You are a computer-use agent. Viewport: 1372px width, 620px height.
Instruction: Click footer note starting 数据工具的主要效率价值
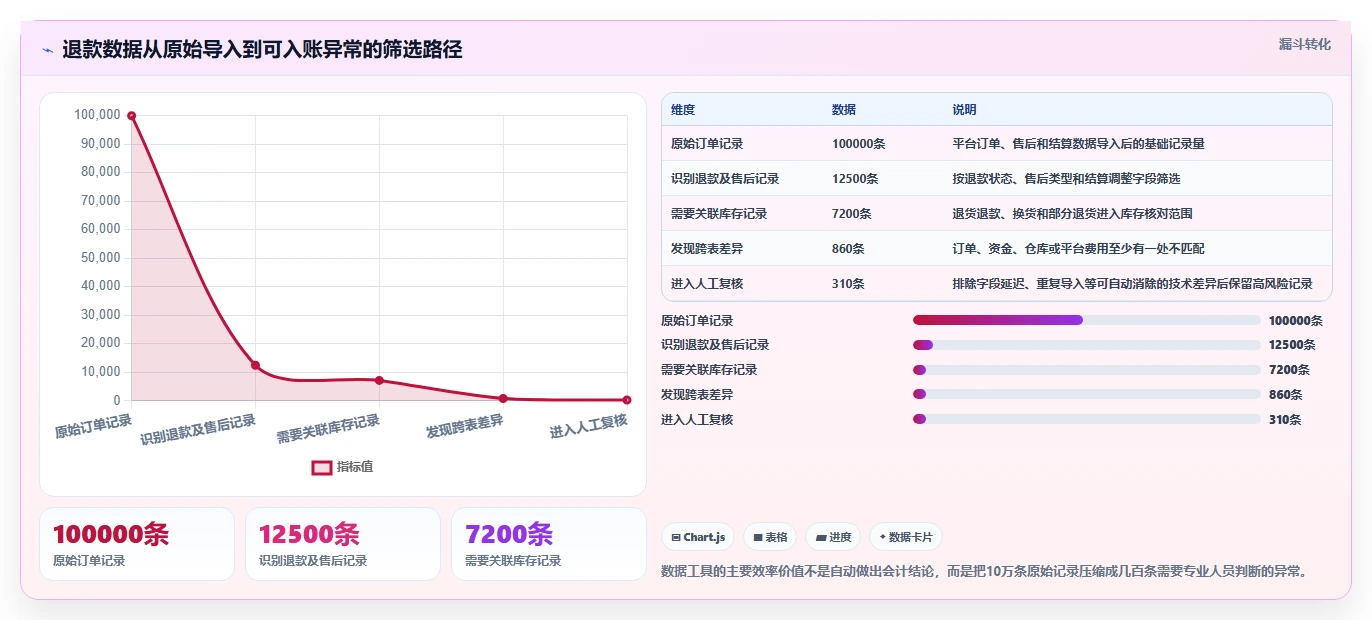click(985, 571)
